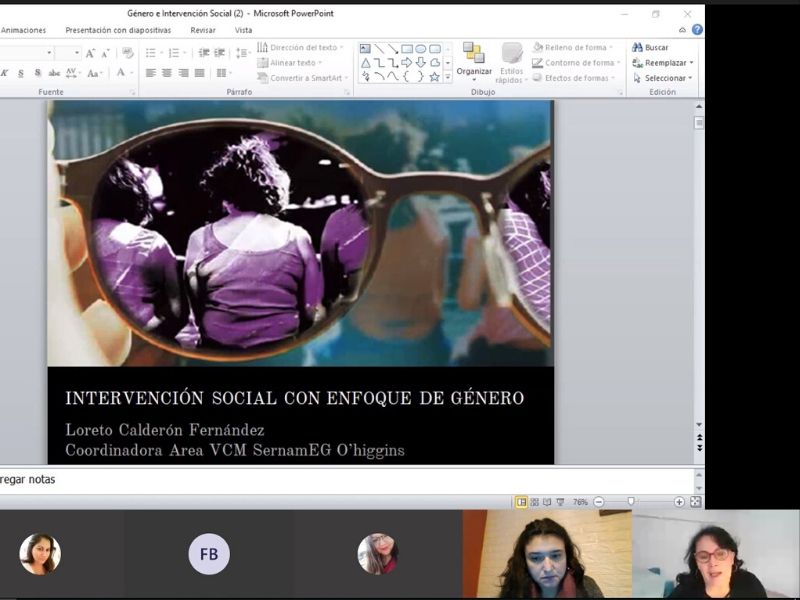Open the font color dropdown arrow

[132, 73]
